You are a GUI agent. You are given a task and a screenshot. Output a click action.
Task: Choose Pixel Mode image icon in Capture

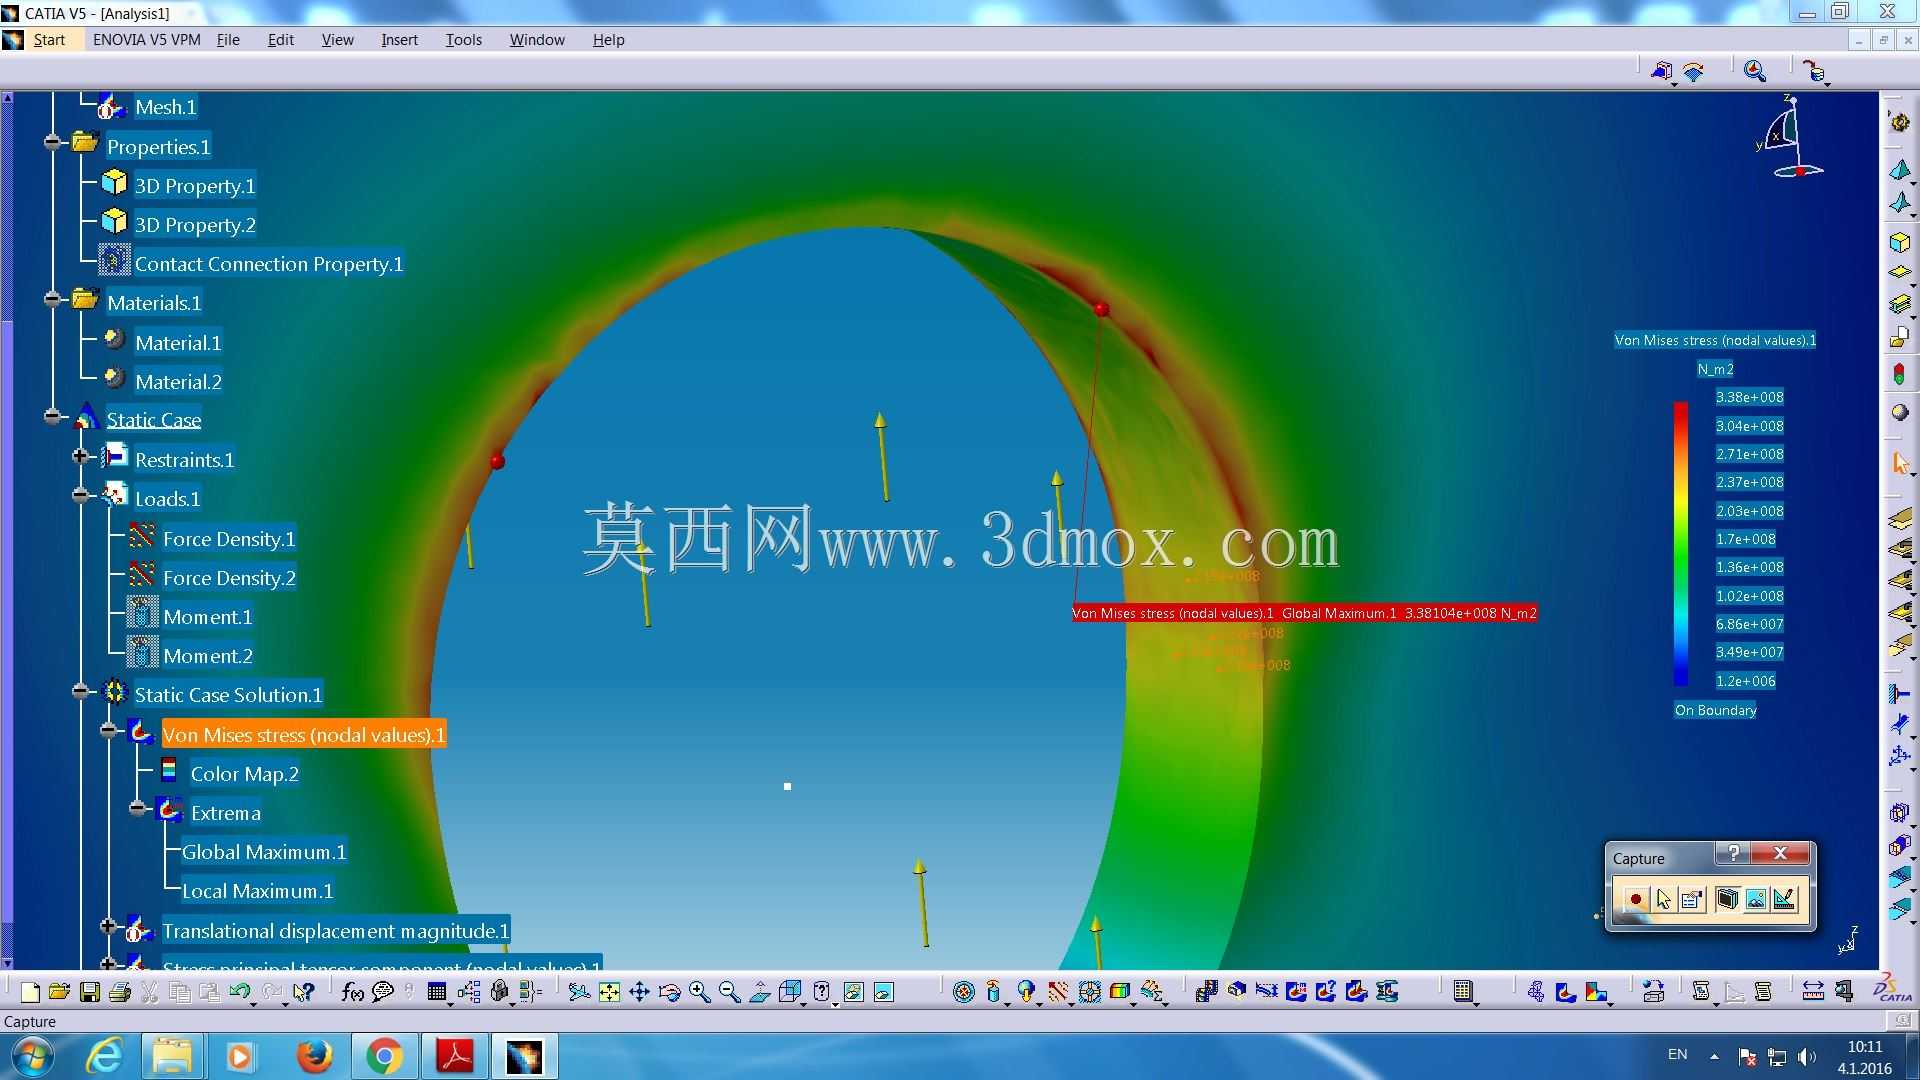click(1755, 900)
